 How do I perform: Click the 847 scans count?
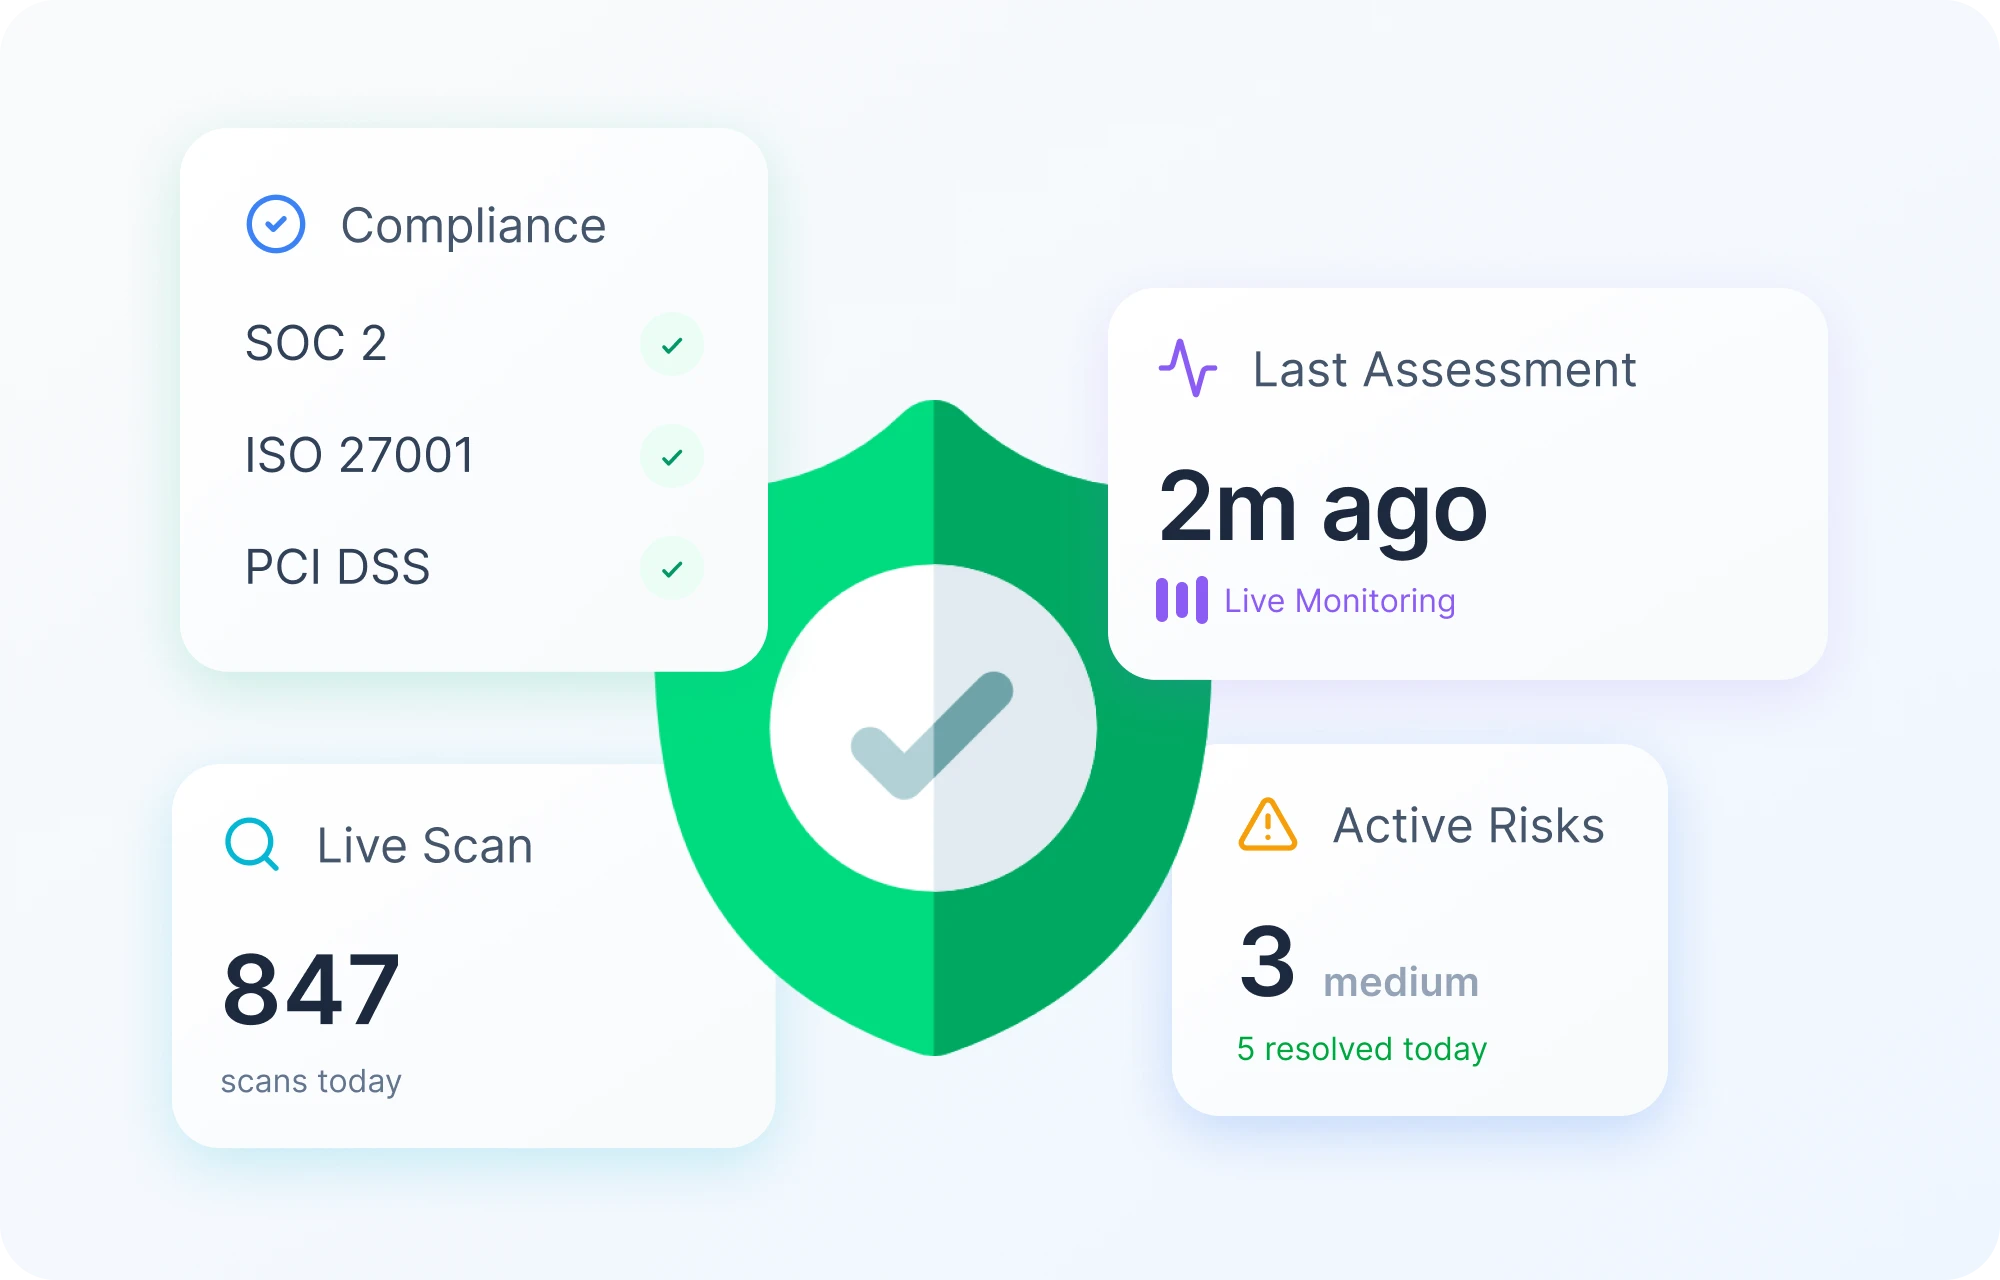(x=311, y=990)
